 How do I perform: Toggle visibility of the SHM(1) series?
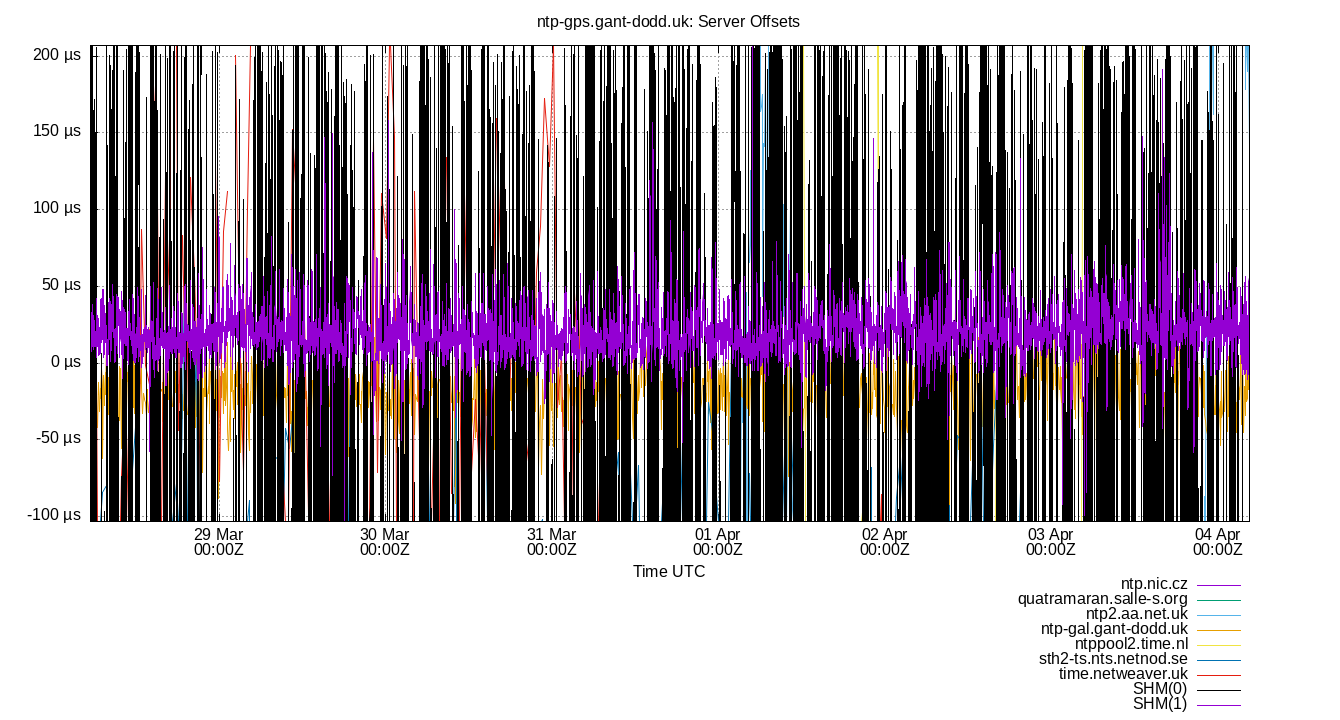[x=1220, y=704]
